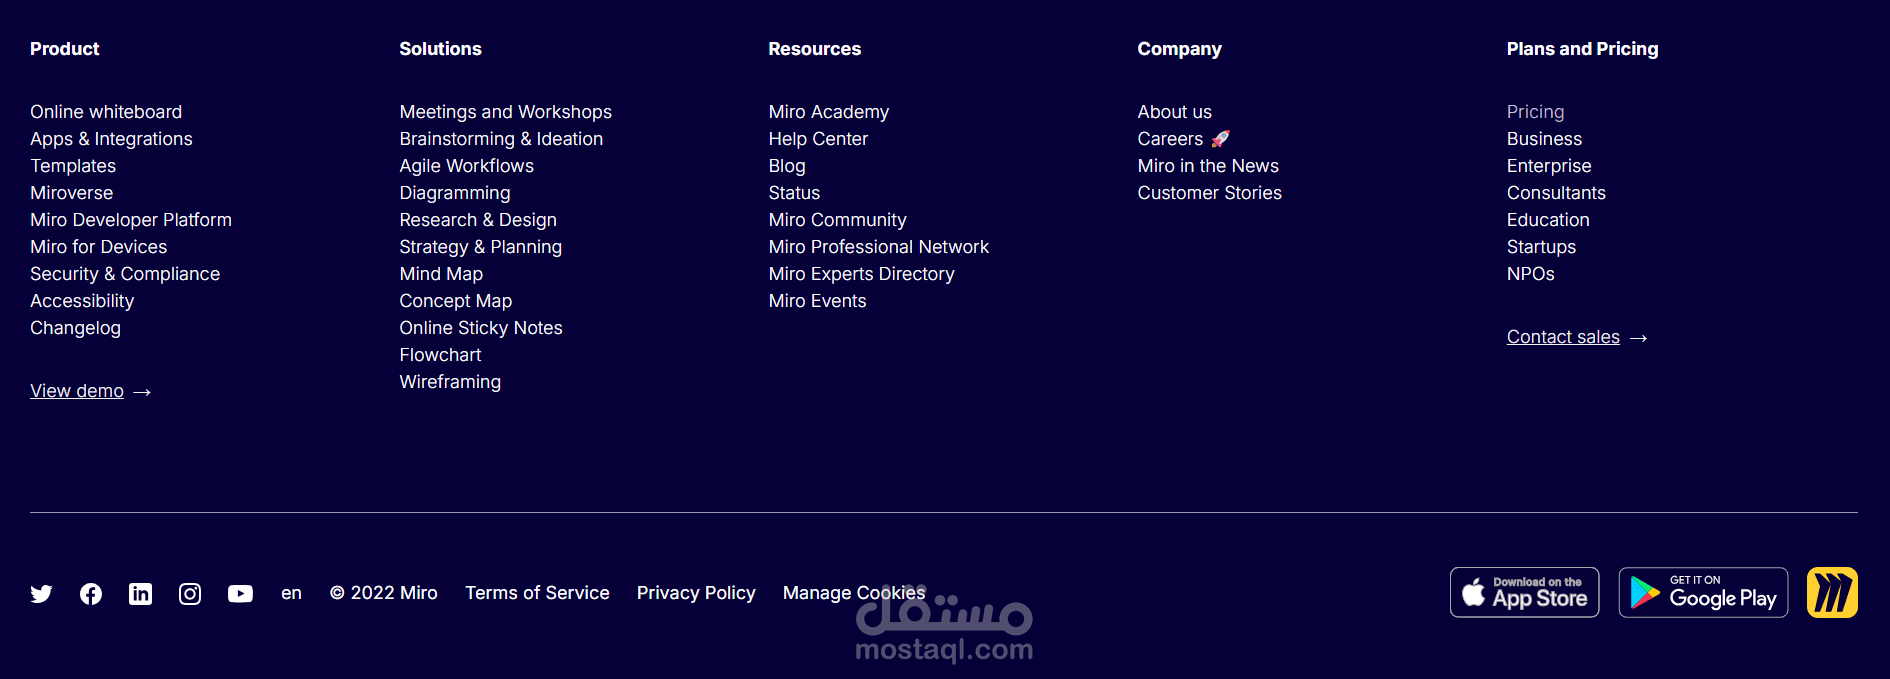Open the Enterprise plan link

[x=1549, y=166]
